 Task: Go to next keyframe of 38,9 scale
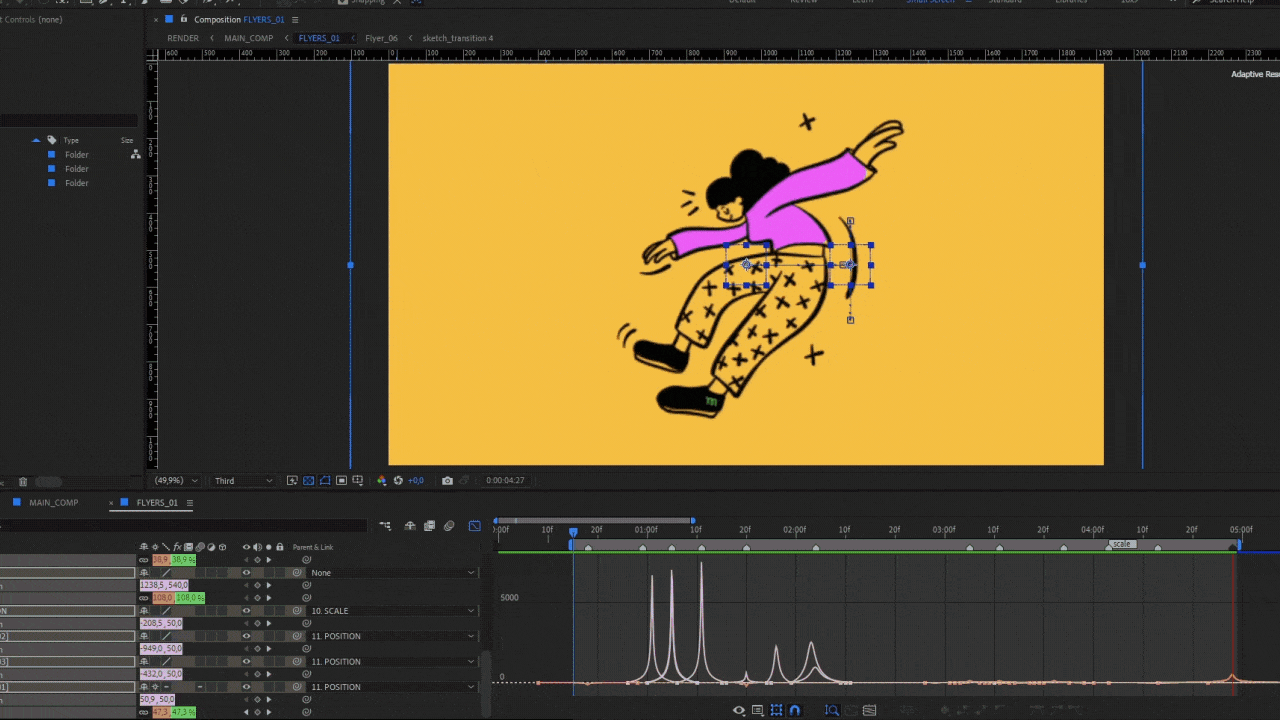click(x=268, y=560)
